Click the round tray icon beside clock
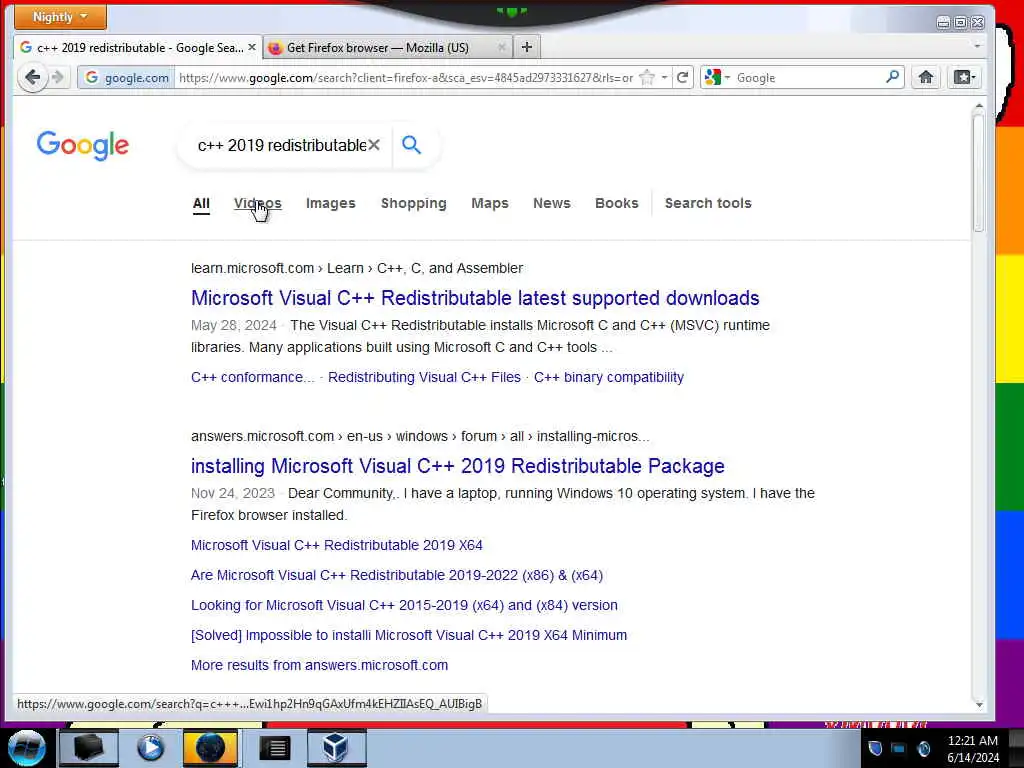Viewport: 1024px width, 768px height. tap(923, 748)
